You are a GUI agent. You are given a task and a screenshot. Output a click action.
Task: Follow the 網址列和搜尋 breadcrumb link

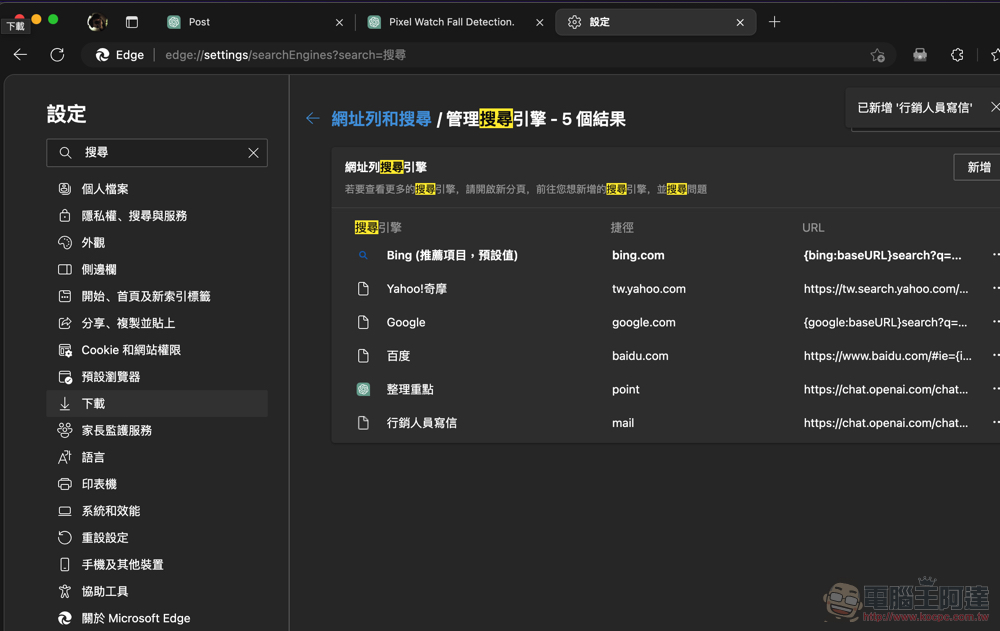pos(381,119)
